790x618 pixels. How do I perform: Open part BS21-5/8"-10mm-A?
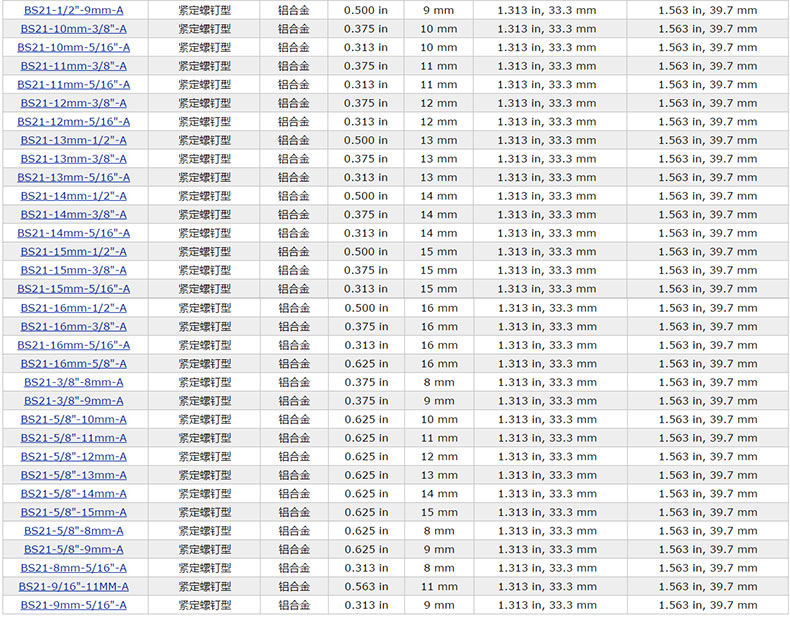pyautogui.click(x=74, y=420)
